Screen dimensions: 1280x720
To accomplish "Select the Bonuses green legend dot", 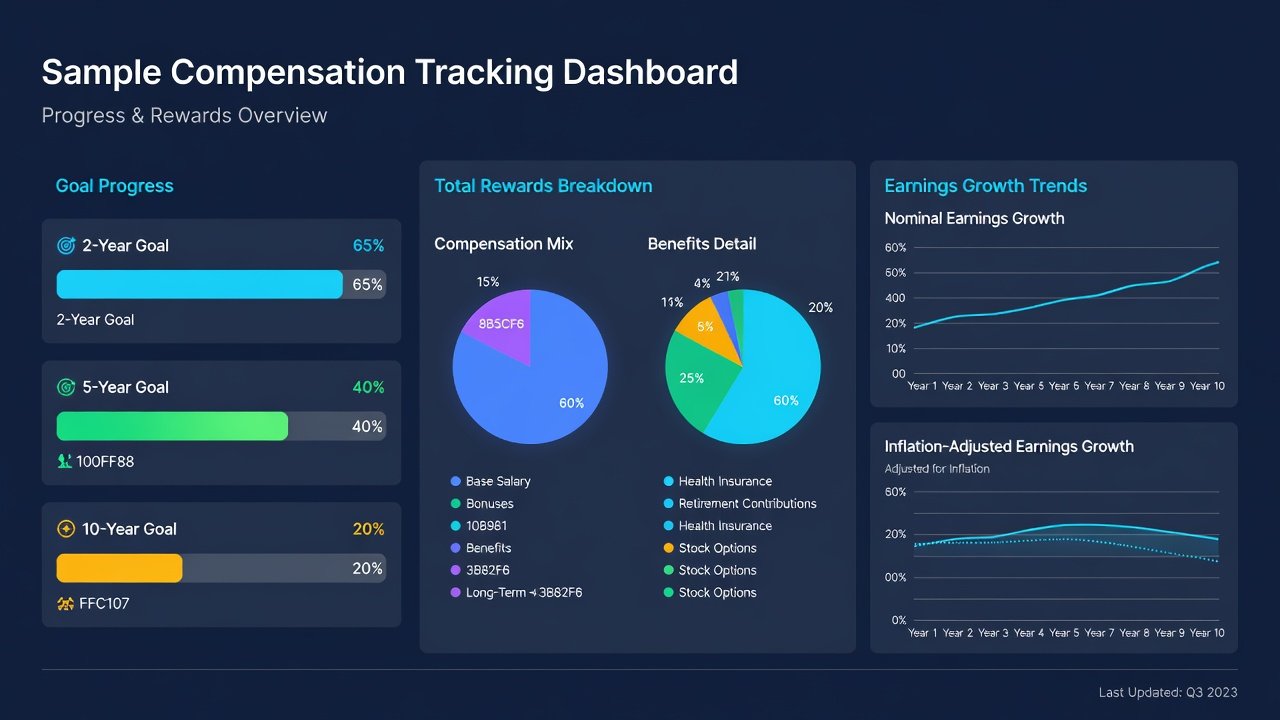I will (456, 503).
